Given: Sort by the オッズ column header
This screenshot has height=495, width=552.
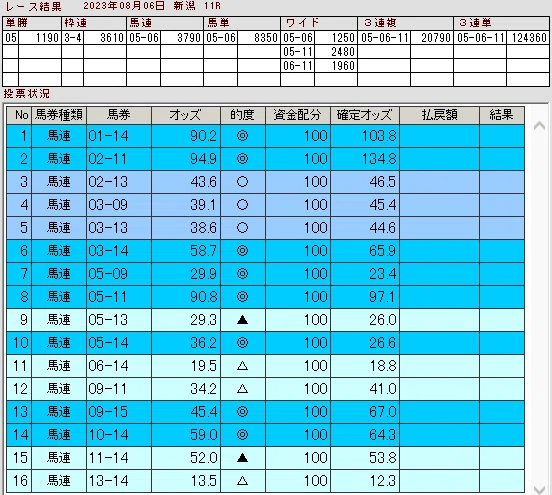Looking at the screenshot, I should click(x=186, y=115).
